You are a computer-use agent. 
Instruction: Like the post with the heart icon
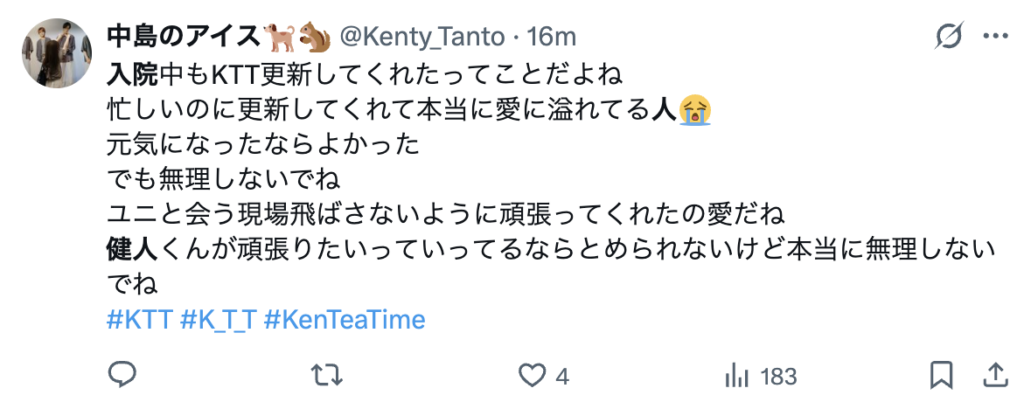[530, 376]
